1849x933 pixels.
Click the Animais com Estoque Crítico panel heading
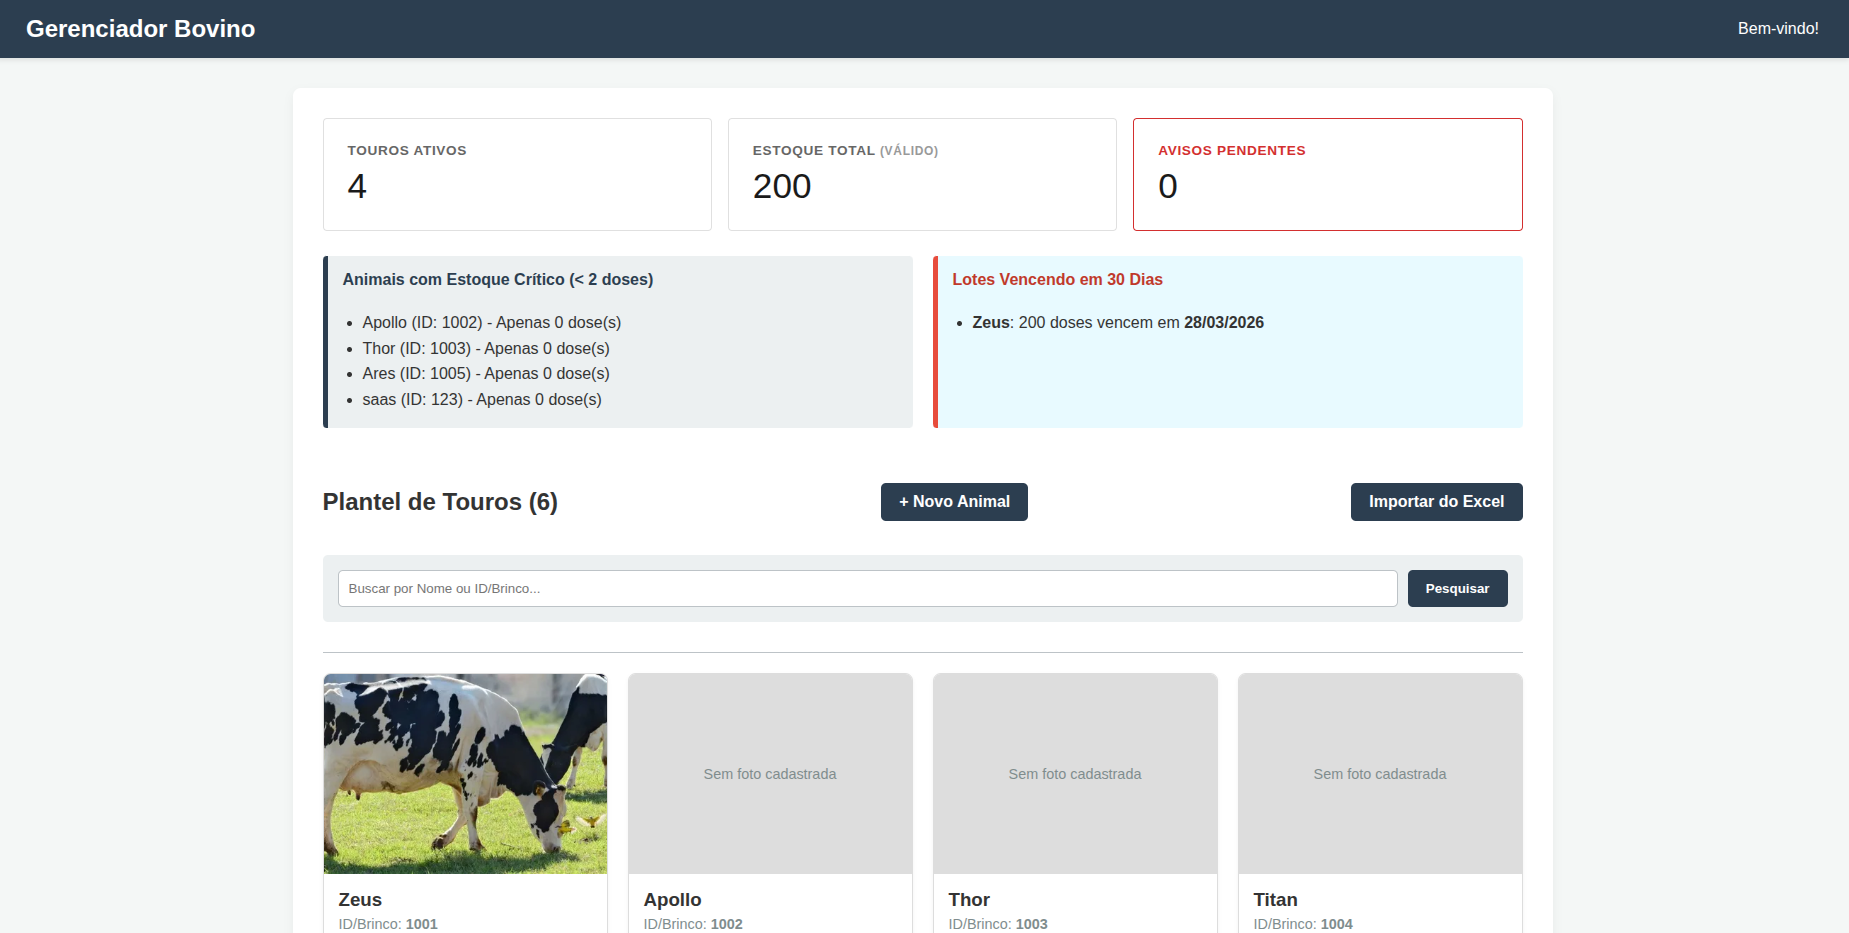498,279
